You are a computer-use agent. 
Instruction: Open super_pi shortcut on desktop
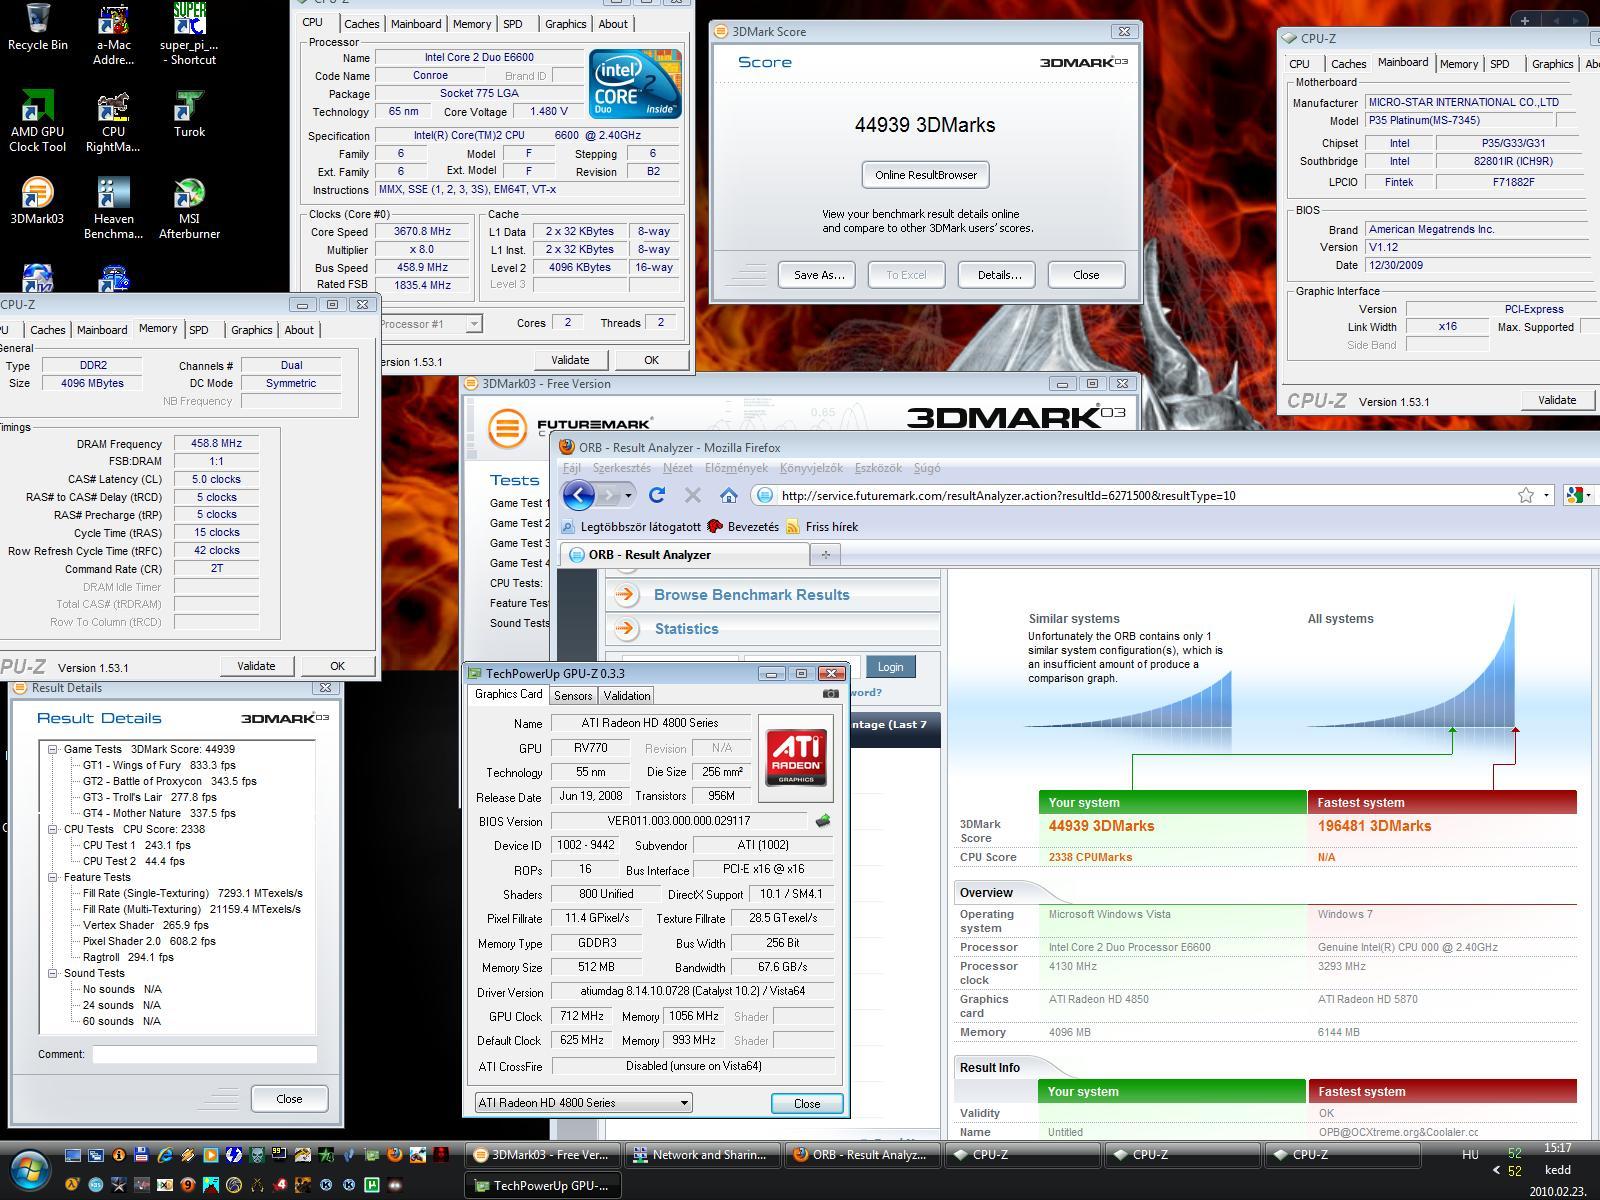189,35
